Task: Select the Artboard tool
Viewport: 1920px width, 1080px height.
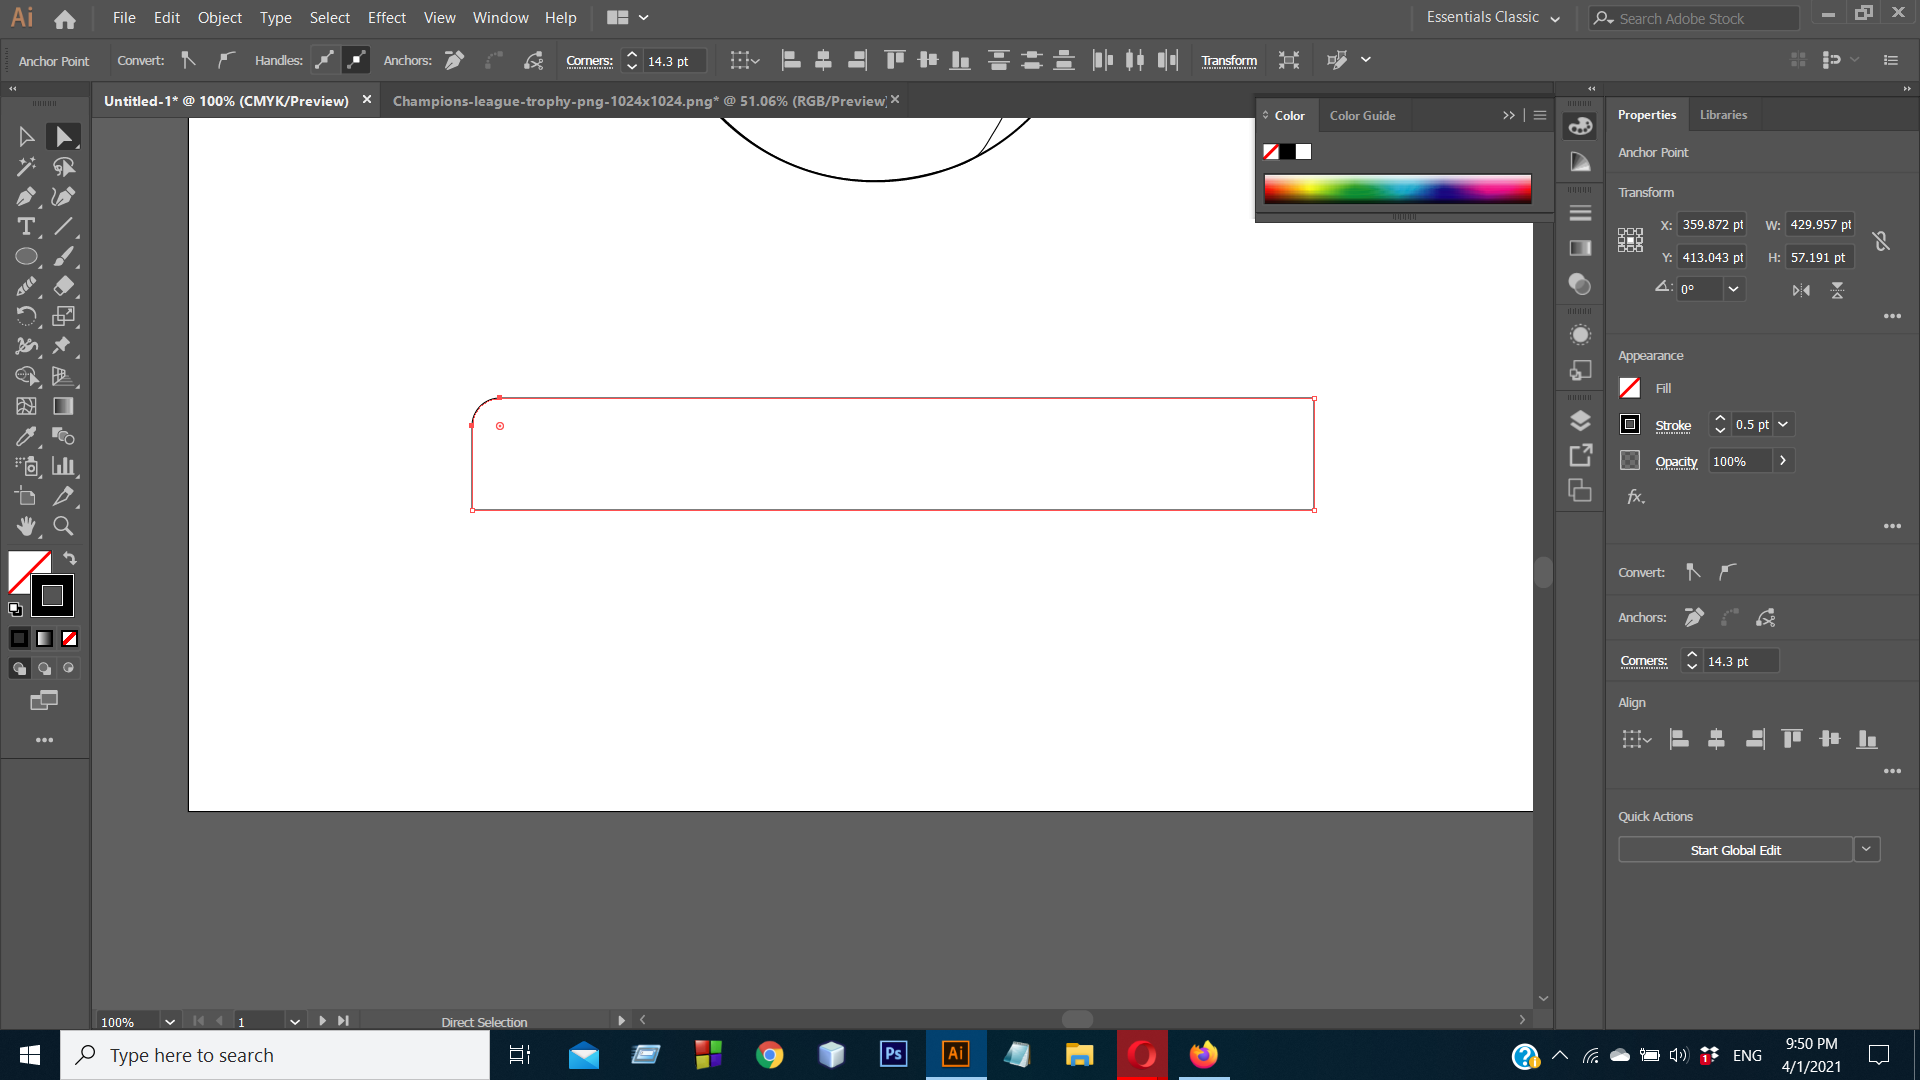Action: click(x=27, y=497)
